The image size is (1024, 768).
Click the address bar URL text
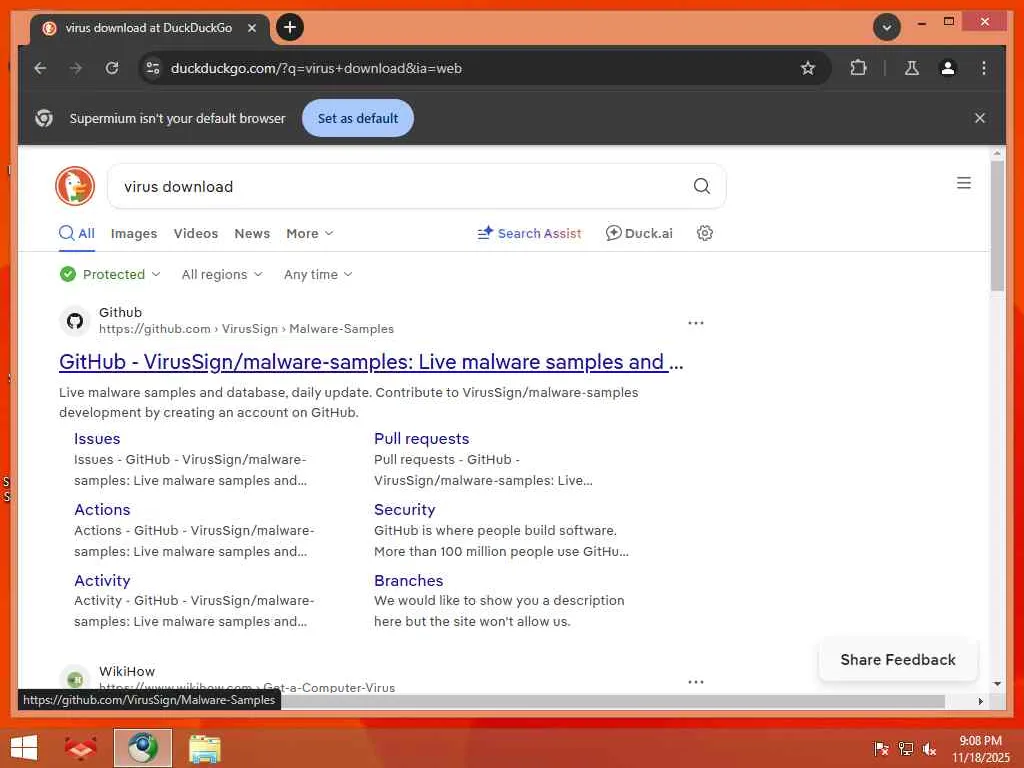click(x=316, y=68)
